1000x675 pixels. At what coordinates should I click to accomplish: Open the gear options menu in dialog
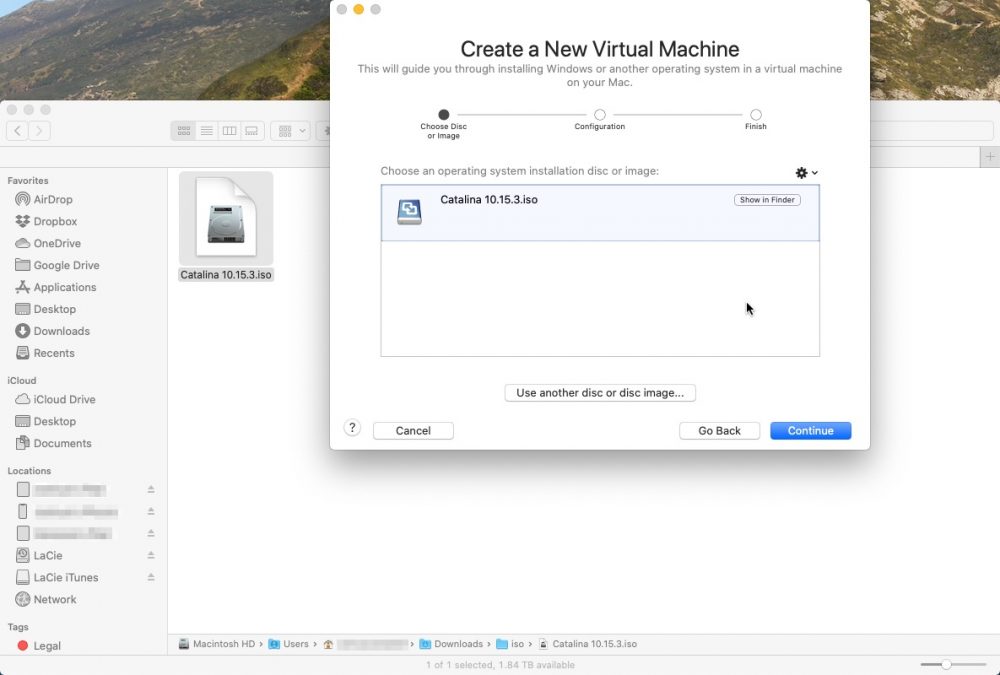(x=806, y=173)
